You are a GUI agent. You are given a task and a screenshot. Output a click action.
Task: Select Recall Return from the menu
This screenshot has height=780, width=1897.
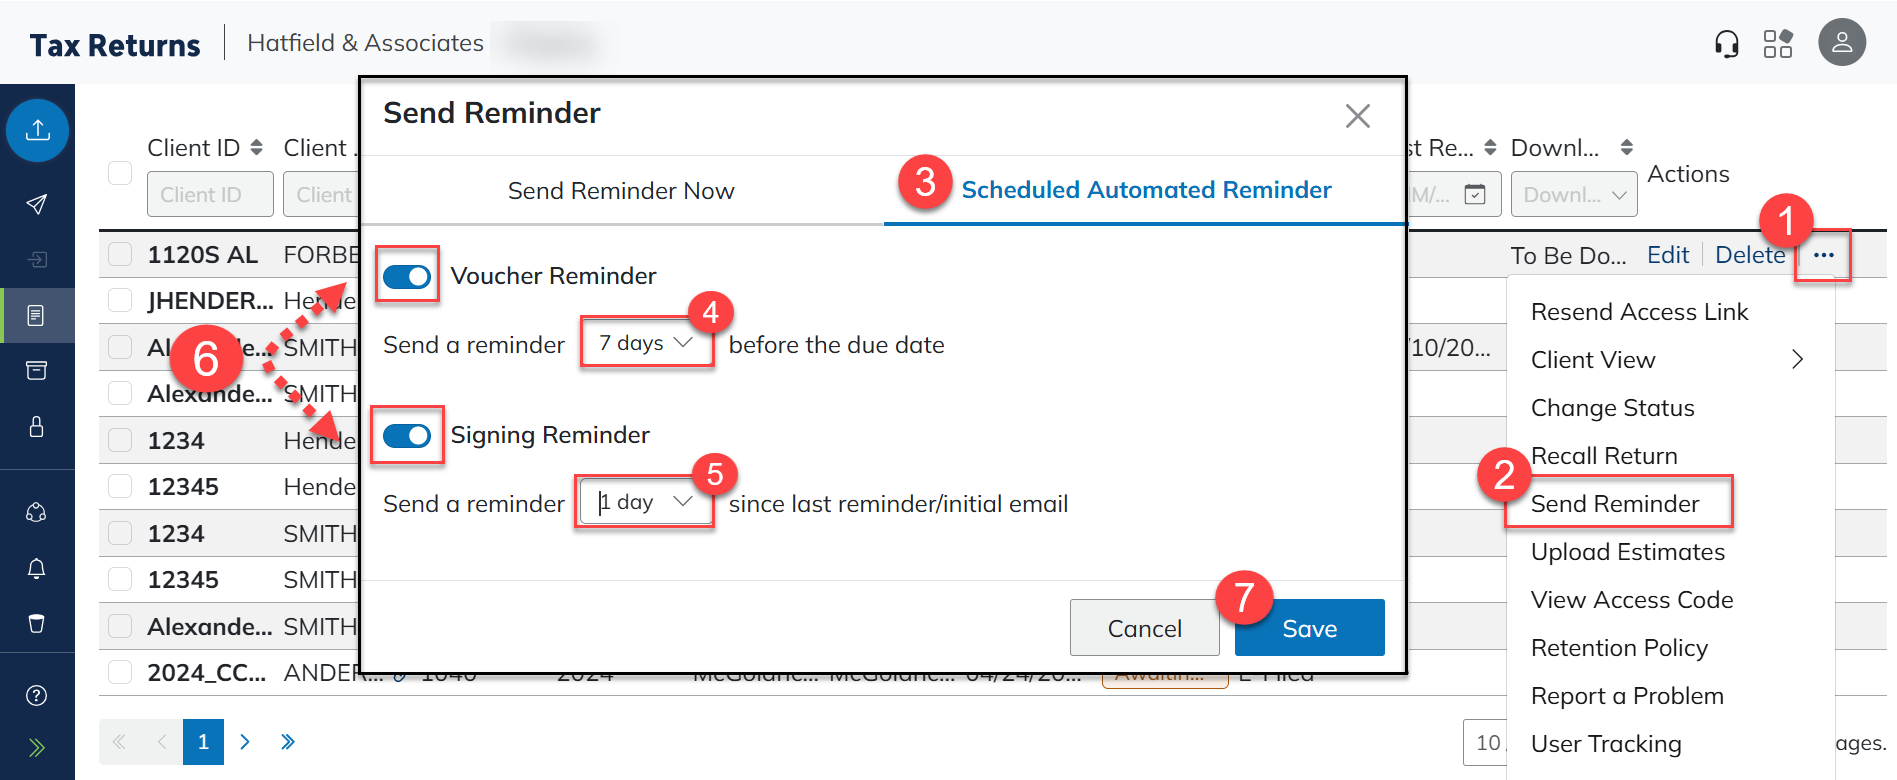click(x=1604, y=456)
